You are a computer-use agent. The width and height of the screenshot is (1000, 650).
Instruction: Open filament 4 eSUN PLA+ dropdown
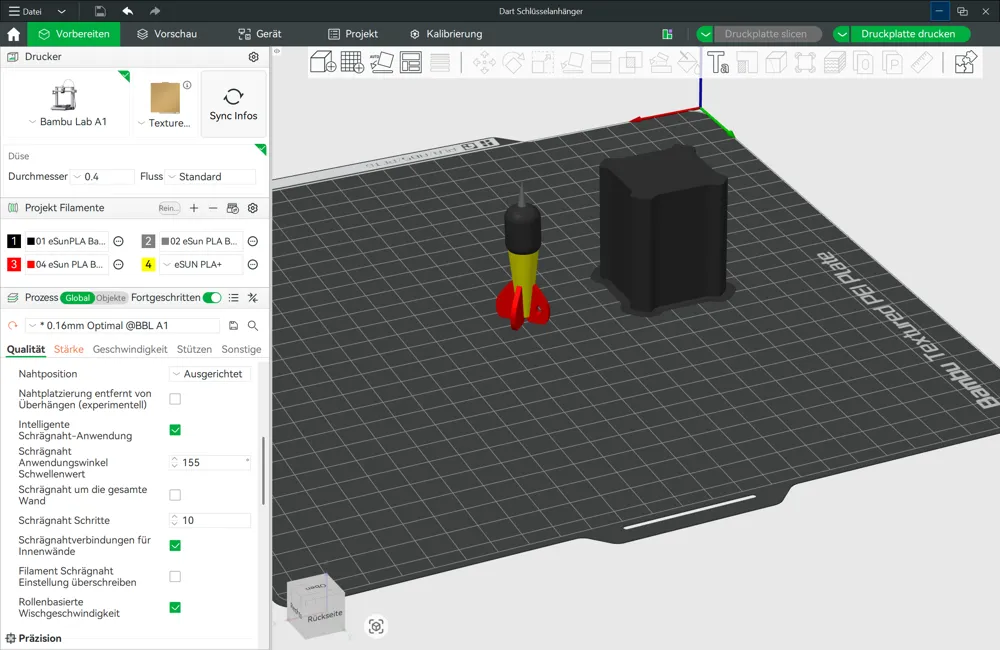click(x=202, y=264)
